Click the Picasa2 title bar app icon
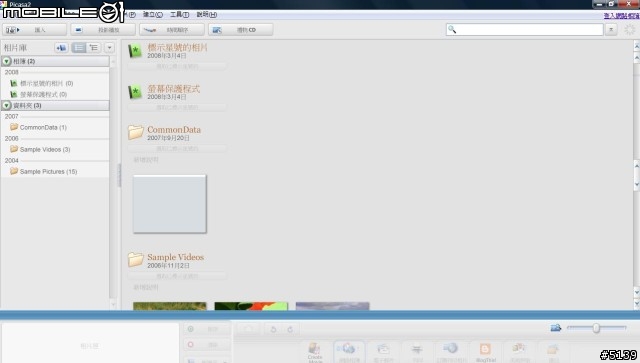Image resolution: width=640 pixels, height=363 pixels. coord(4,4)
